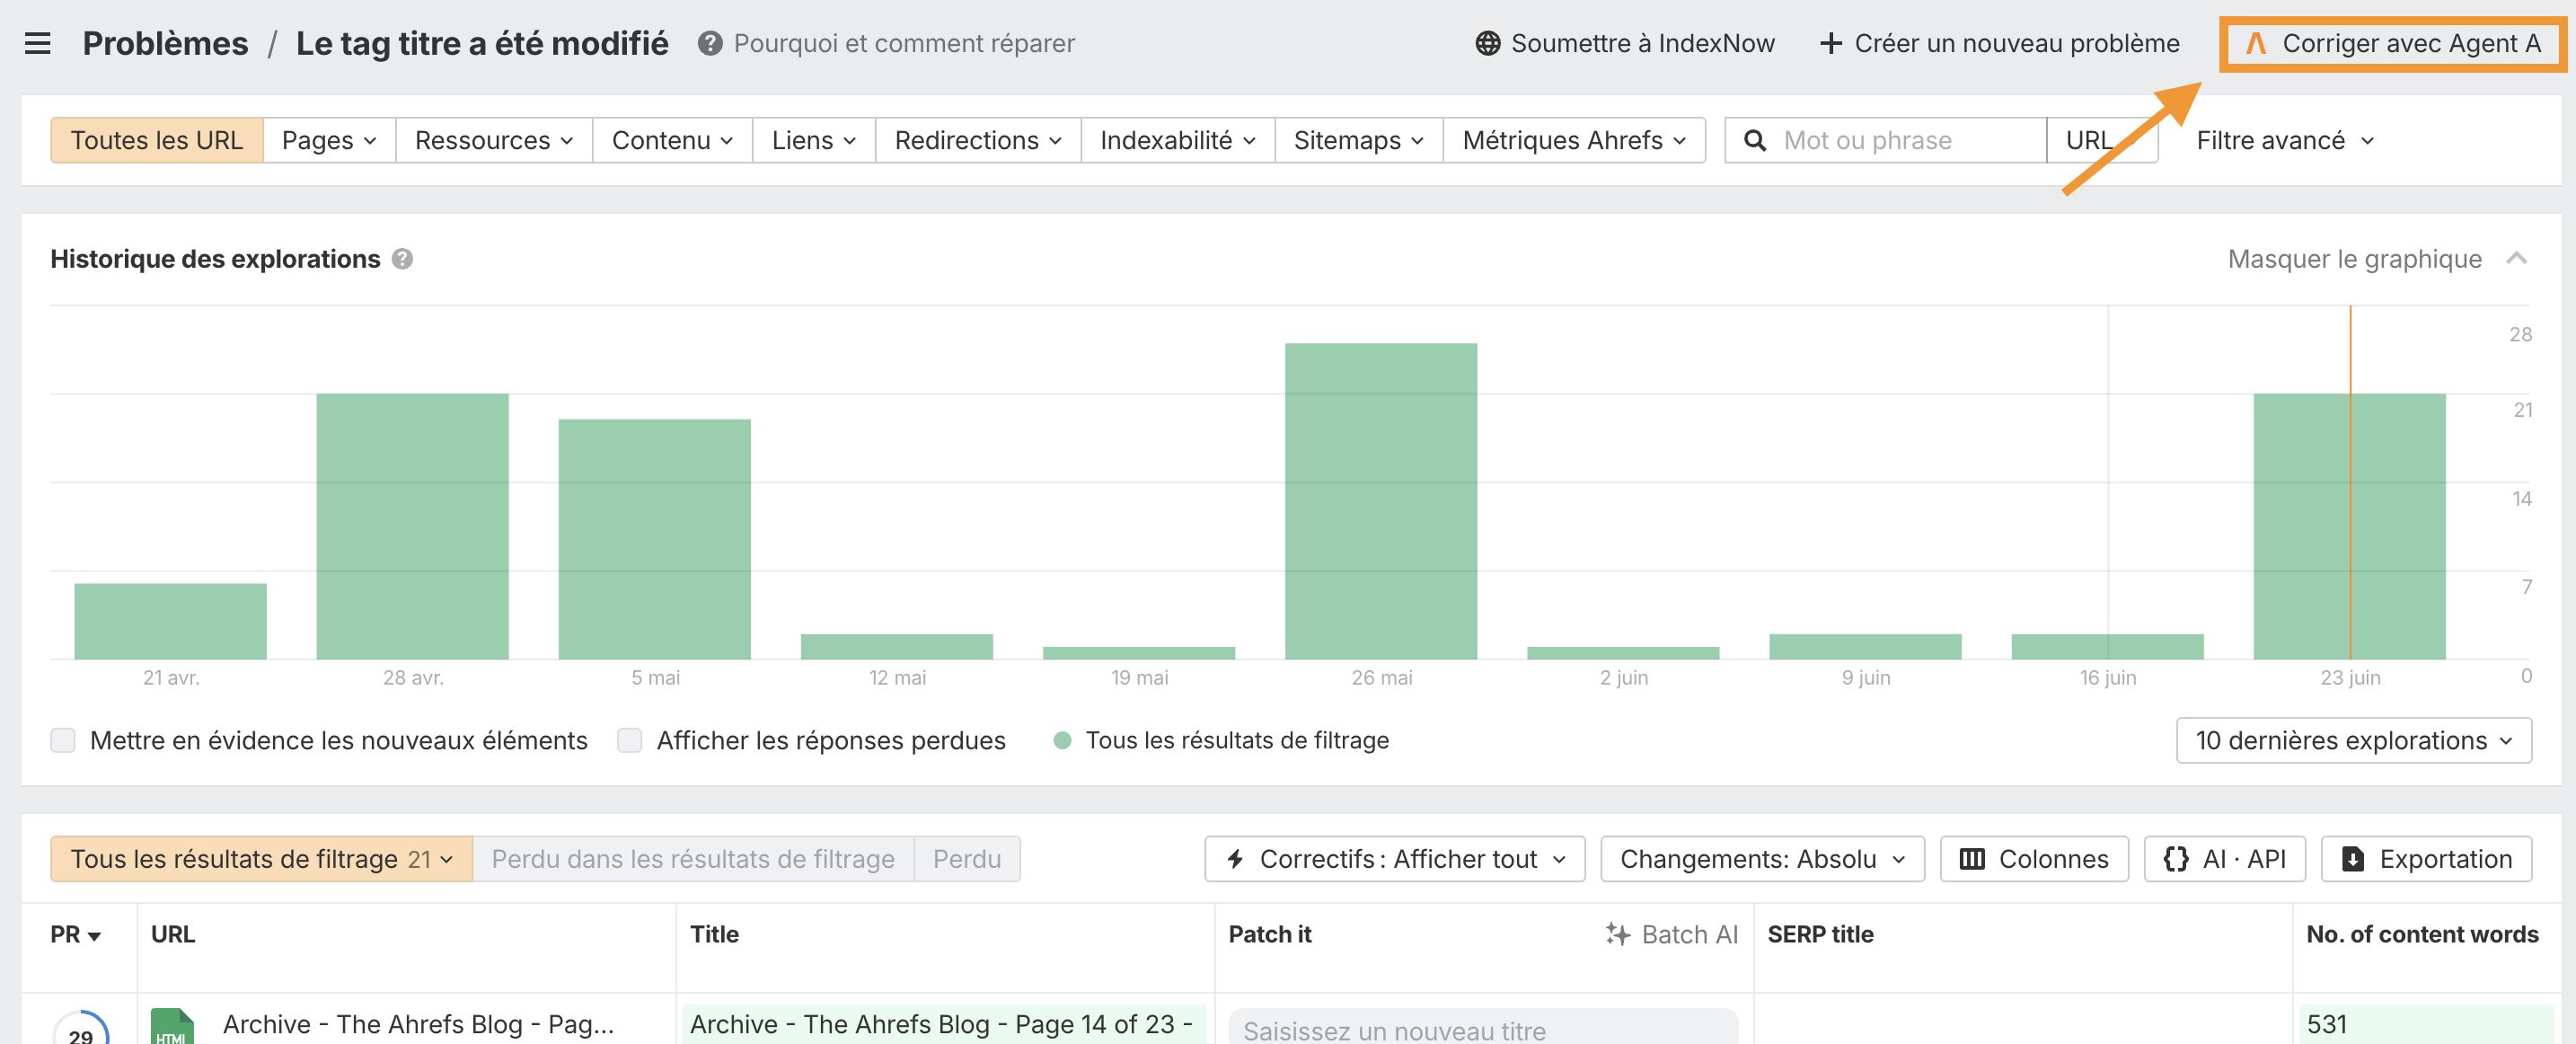Expand Filtre avancé options

pos(2285,140)
